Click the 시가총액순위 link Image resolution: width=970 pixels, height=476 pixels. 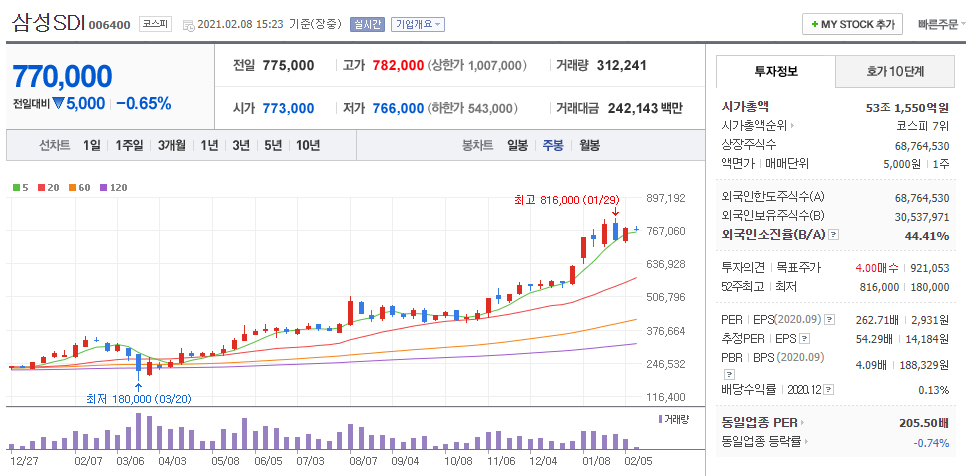(754, 126)
